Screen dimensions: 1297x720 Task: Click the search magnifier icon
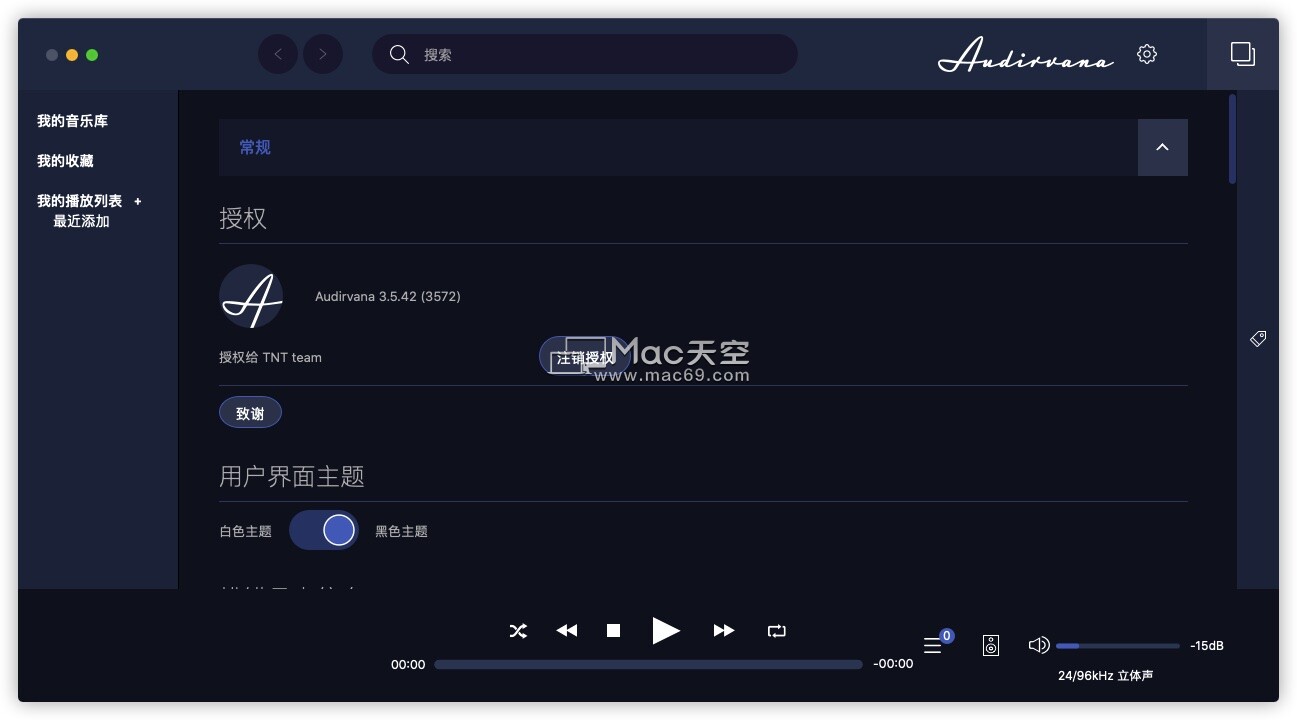399,54
